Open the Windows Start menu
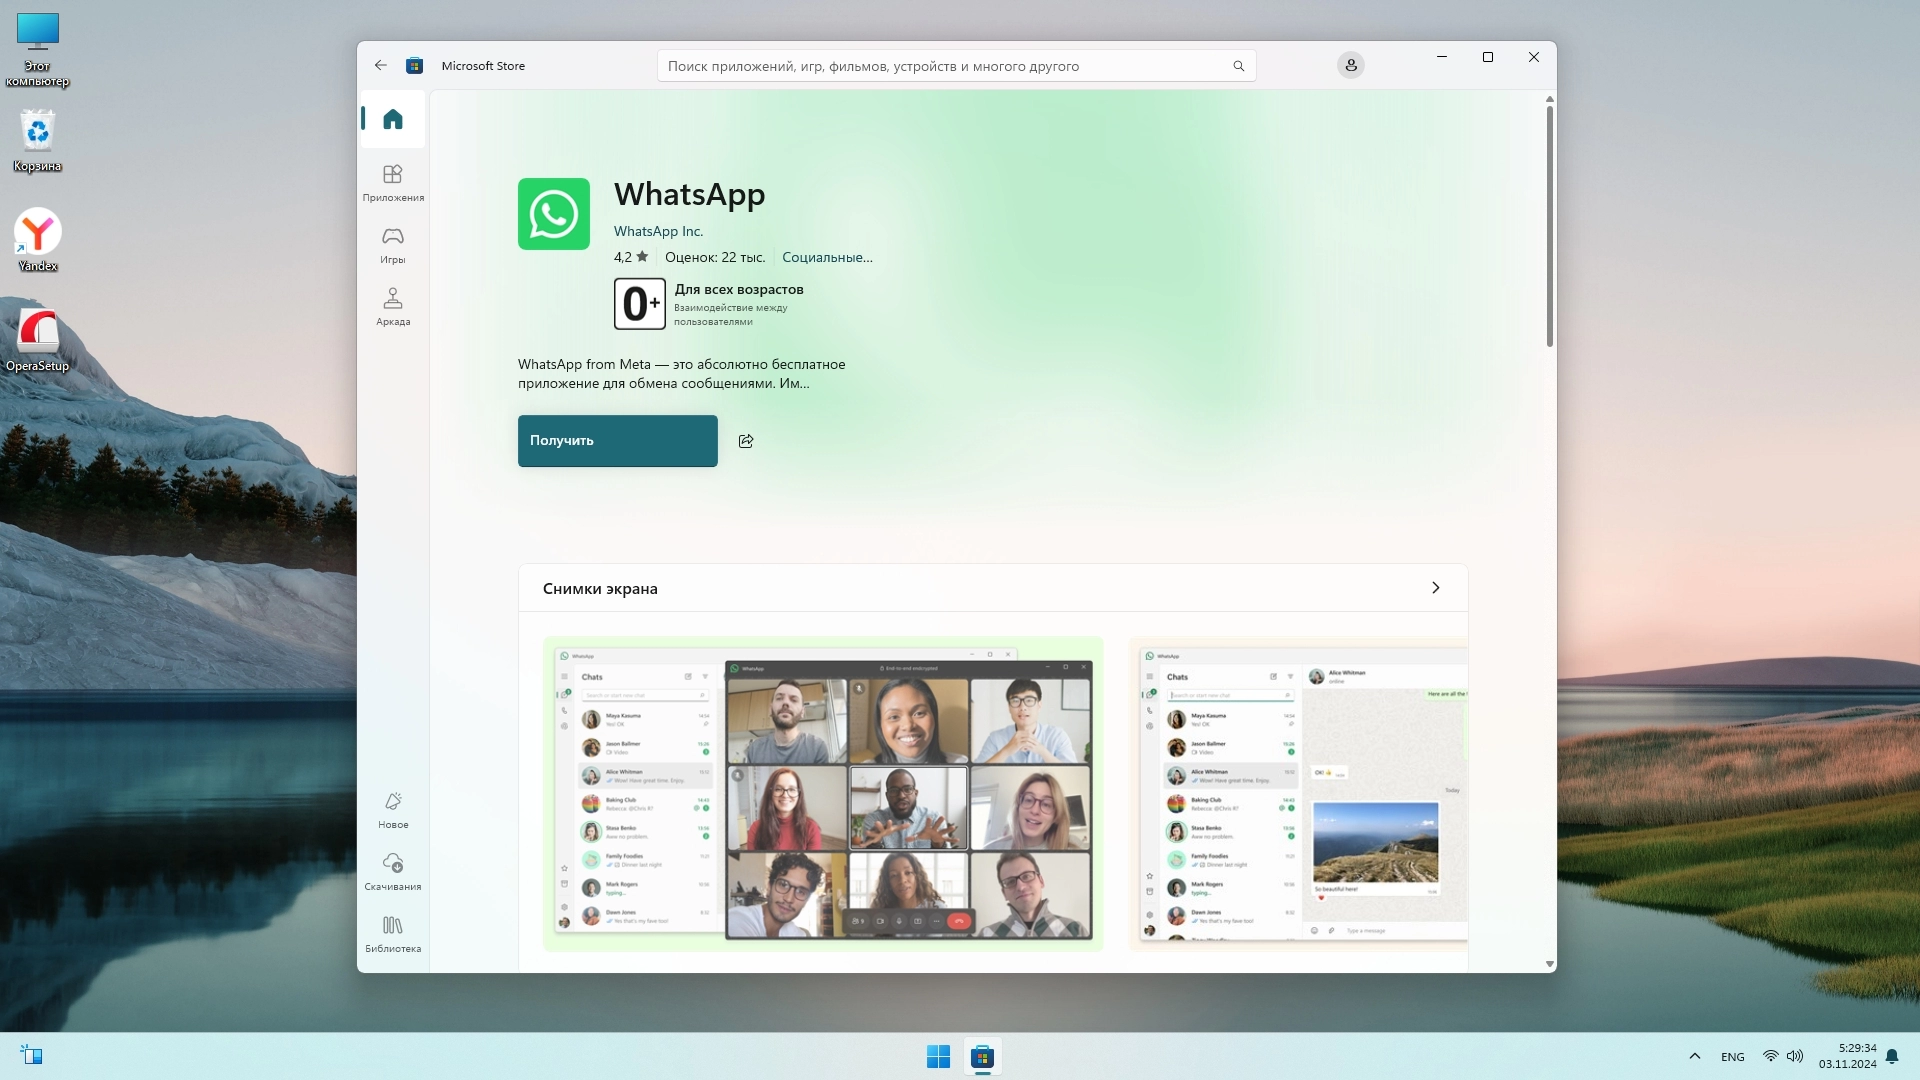1920x1080 pixels. [x=938, y=1056]
